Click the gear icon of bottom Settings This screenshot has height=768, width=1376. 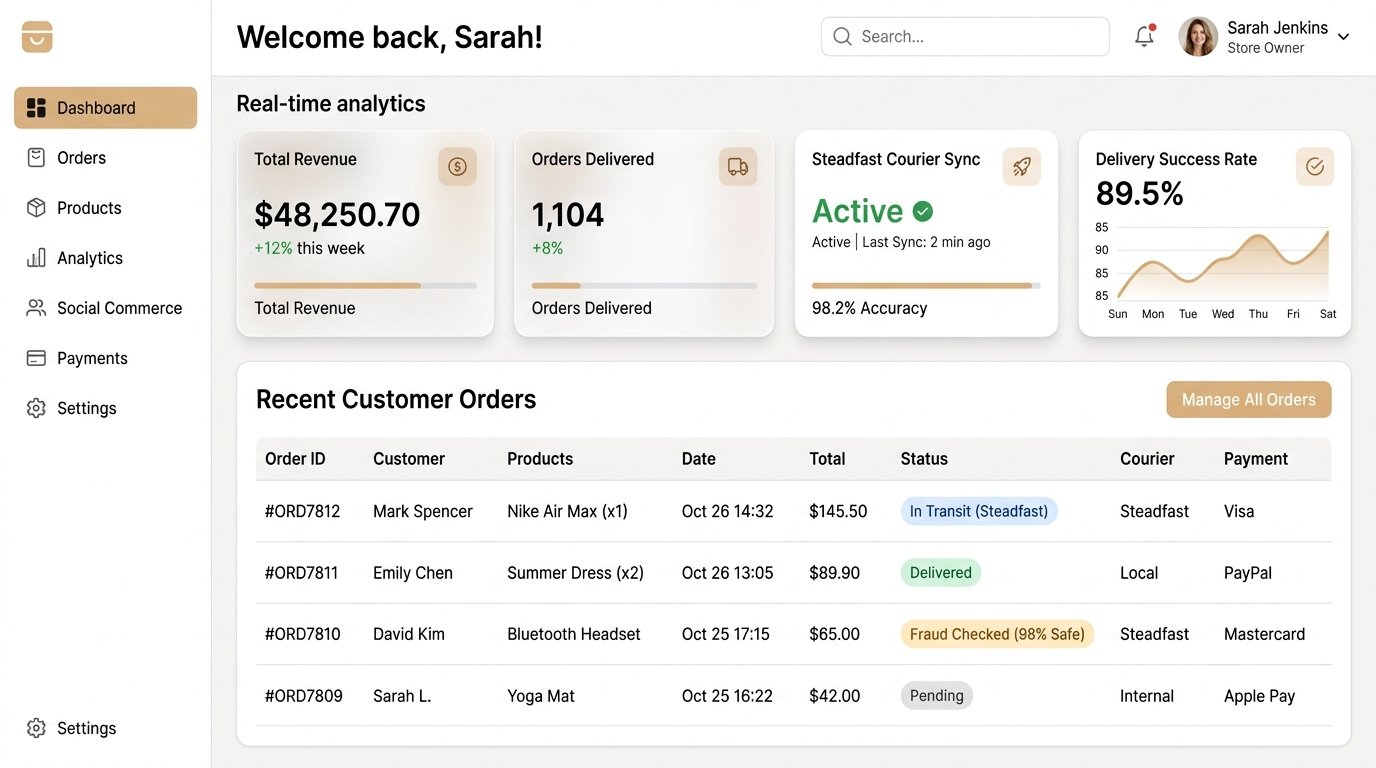tap(36, 728)
